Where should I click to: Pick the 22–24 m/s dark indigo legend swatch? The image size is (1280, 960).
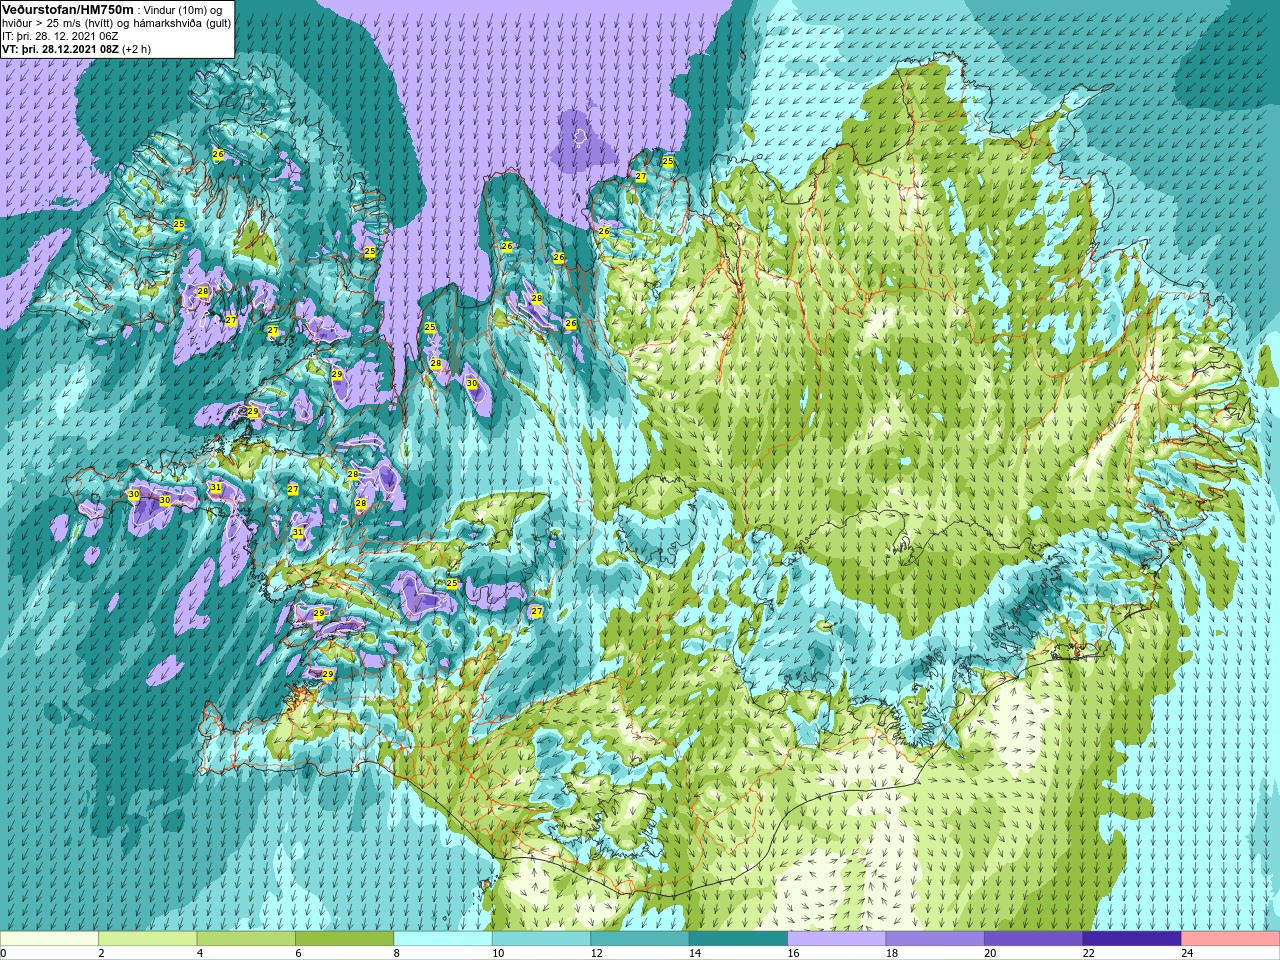pos(1133,939)
